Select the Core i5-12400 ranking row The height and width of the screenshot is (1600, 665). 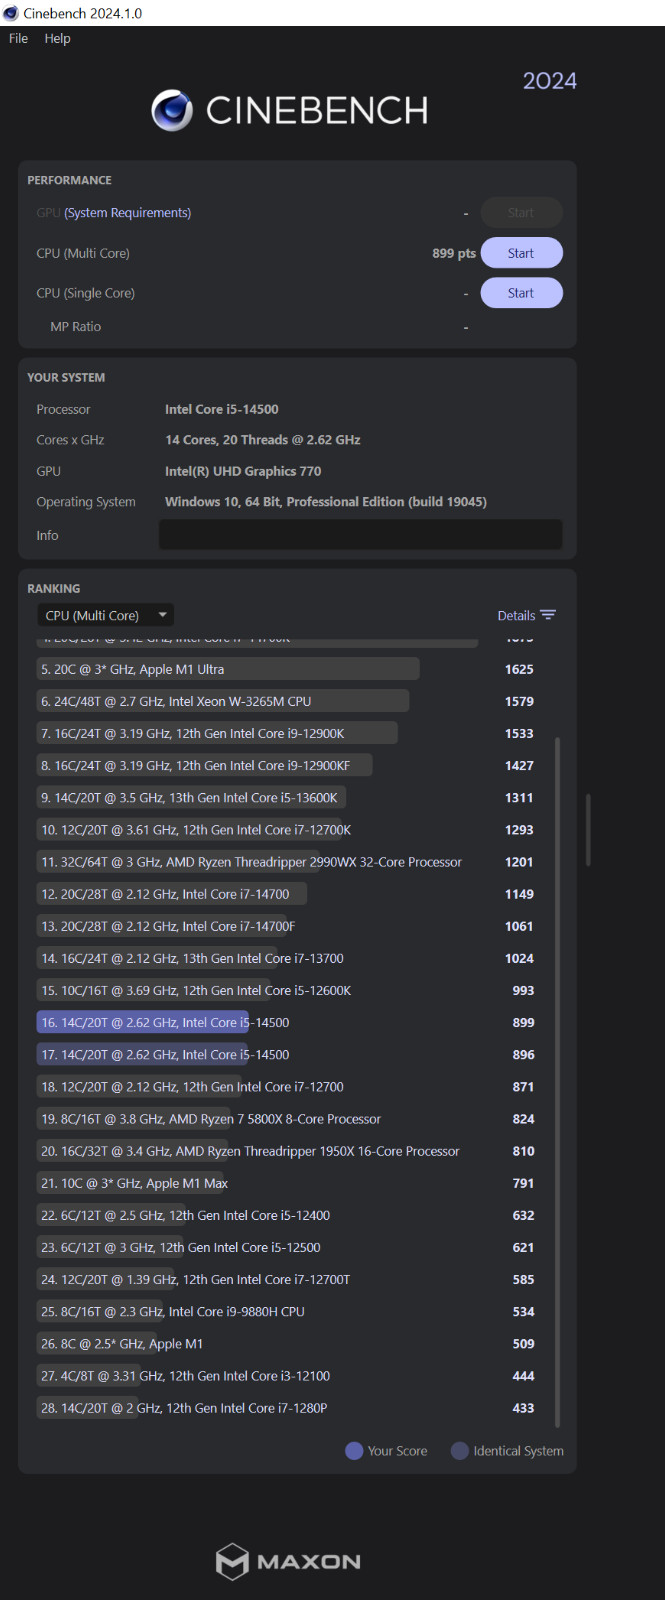[x=288, y=1215]
